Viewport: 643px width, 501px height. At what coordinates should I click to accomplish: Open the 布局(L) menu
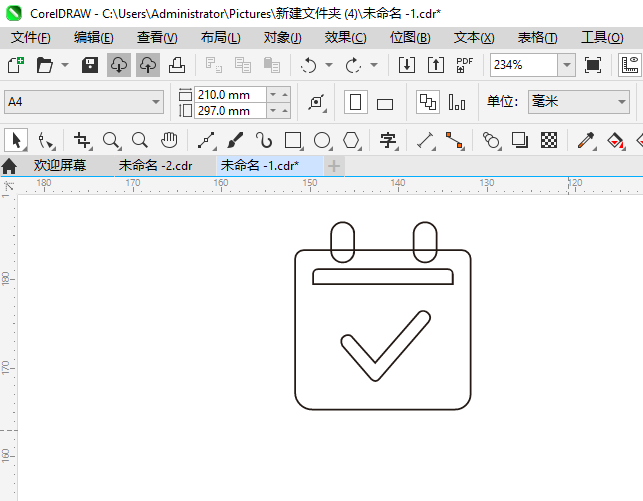(x=220, y=38)
